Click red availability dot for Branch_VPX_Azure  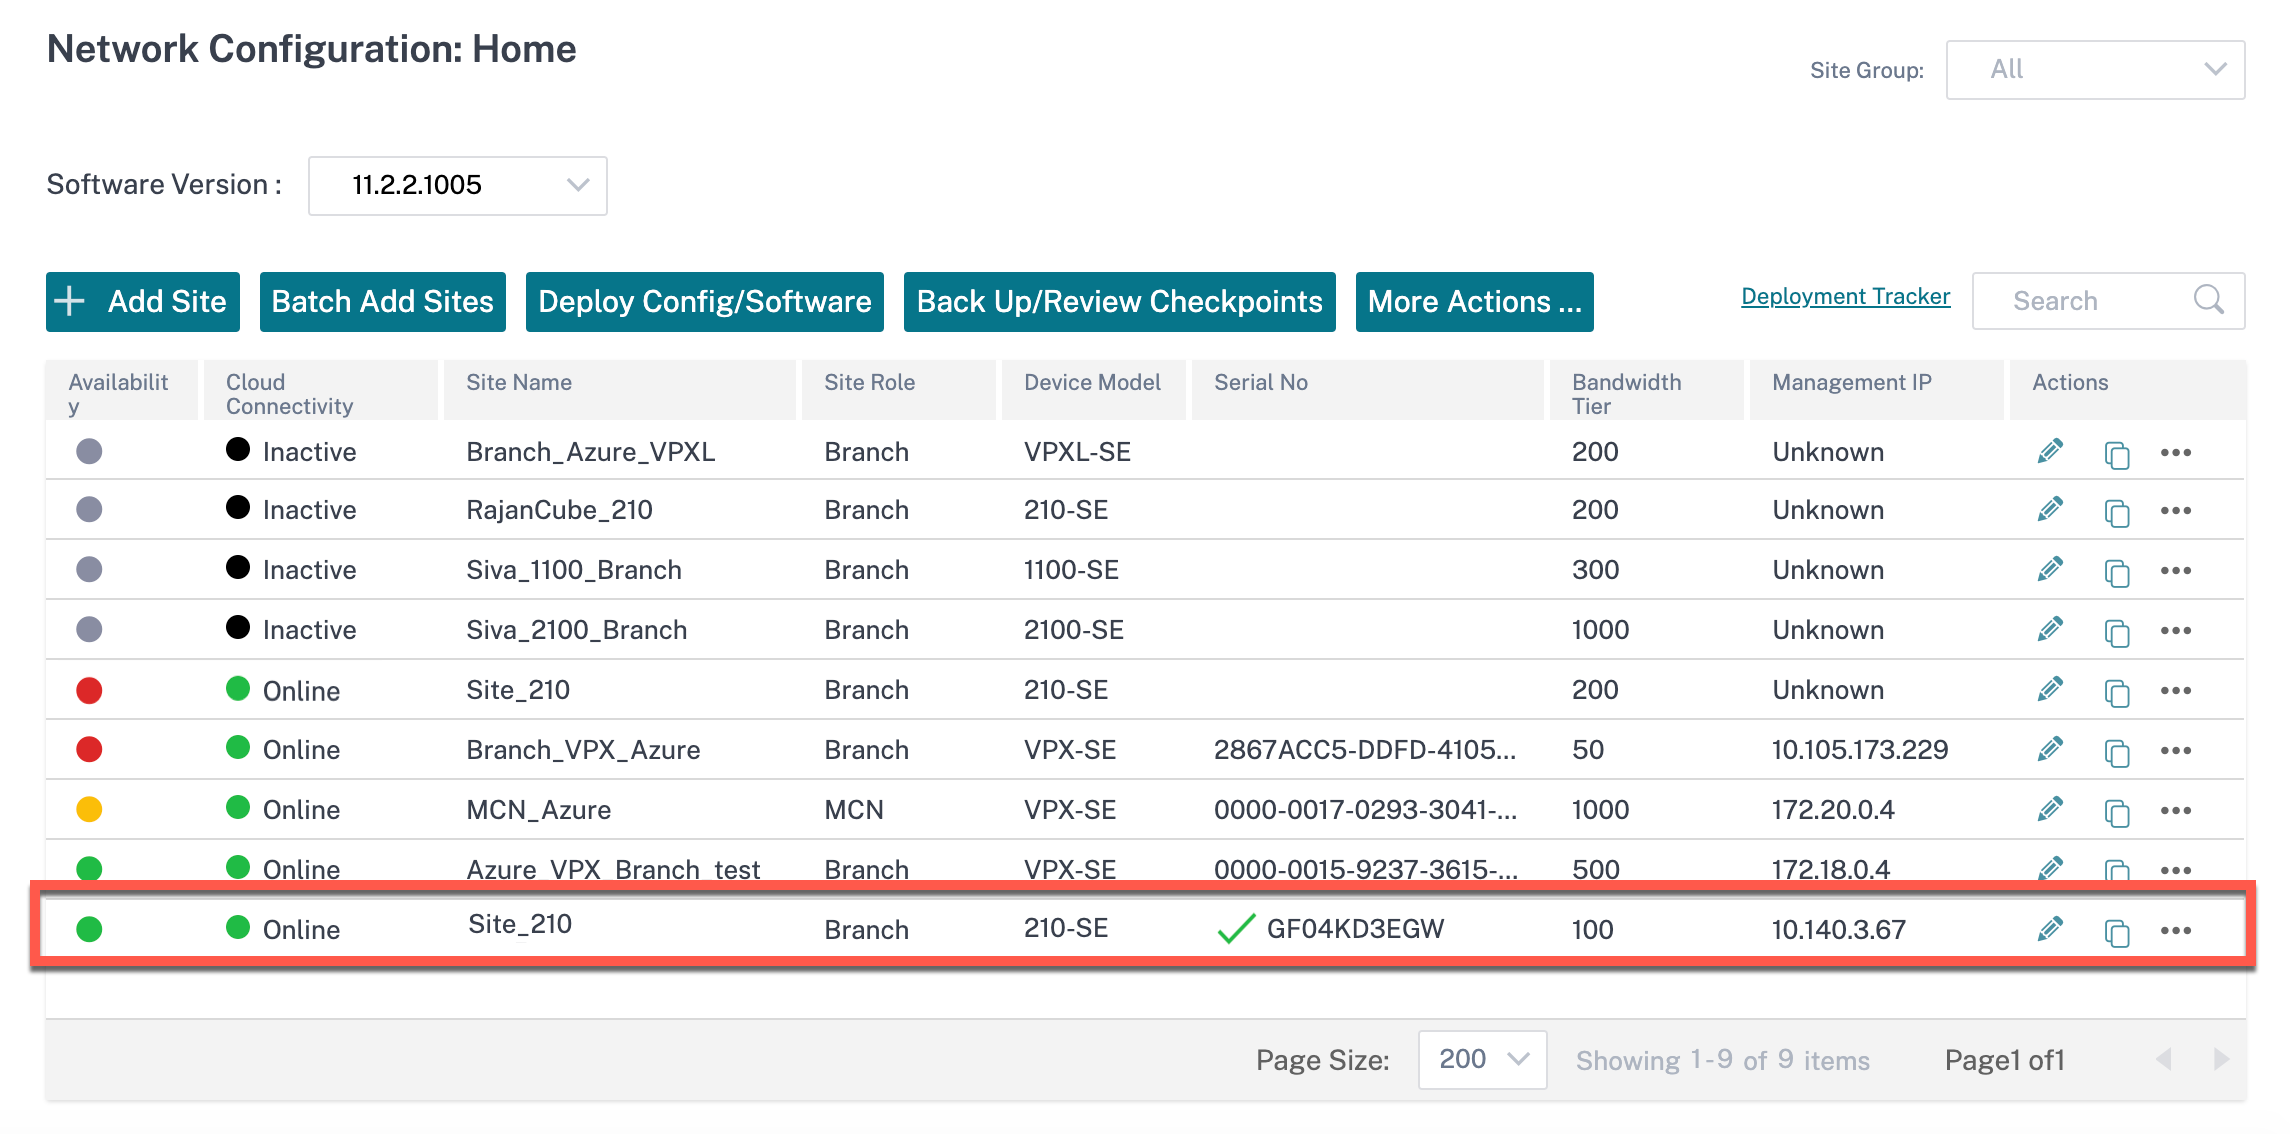89,749
